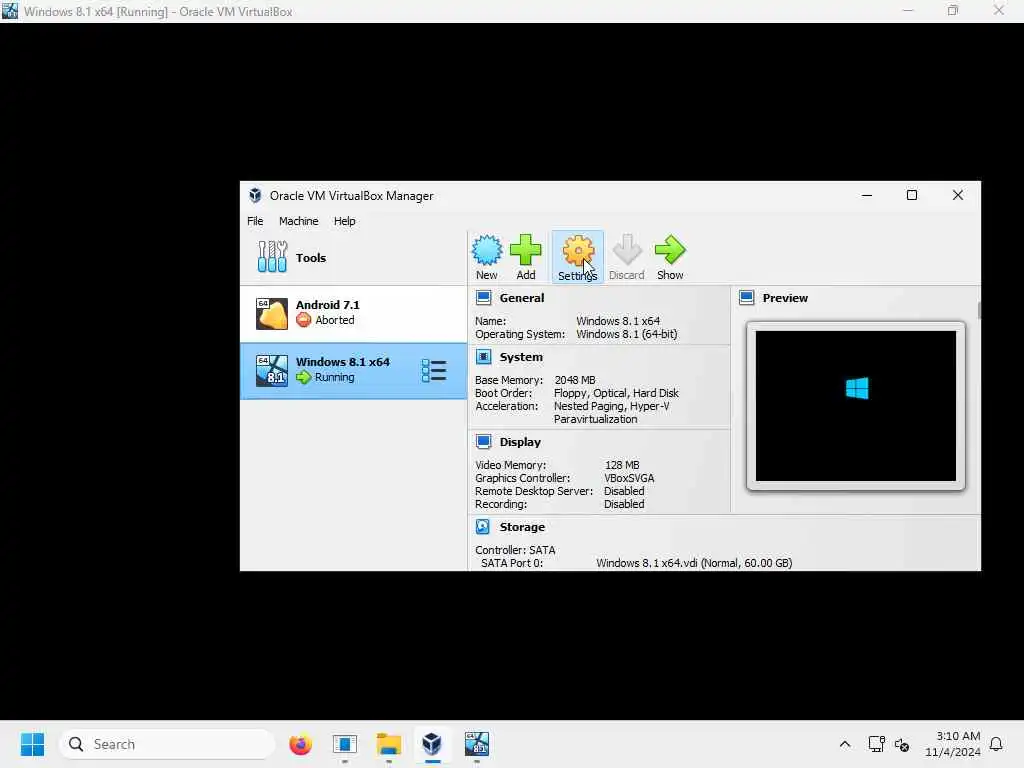
Task: Click the Windows 8.1 x64 machine icon
Action: pyautogui.click(x=272, y=370)
